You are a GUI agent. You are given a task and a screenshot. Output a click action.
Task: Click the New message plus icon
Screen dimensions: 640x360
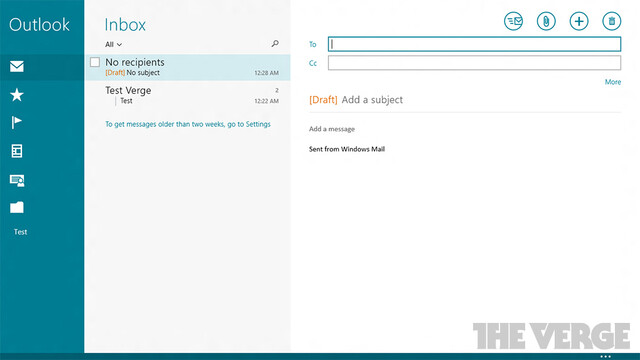(579, 21)
